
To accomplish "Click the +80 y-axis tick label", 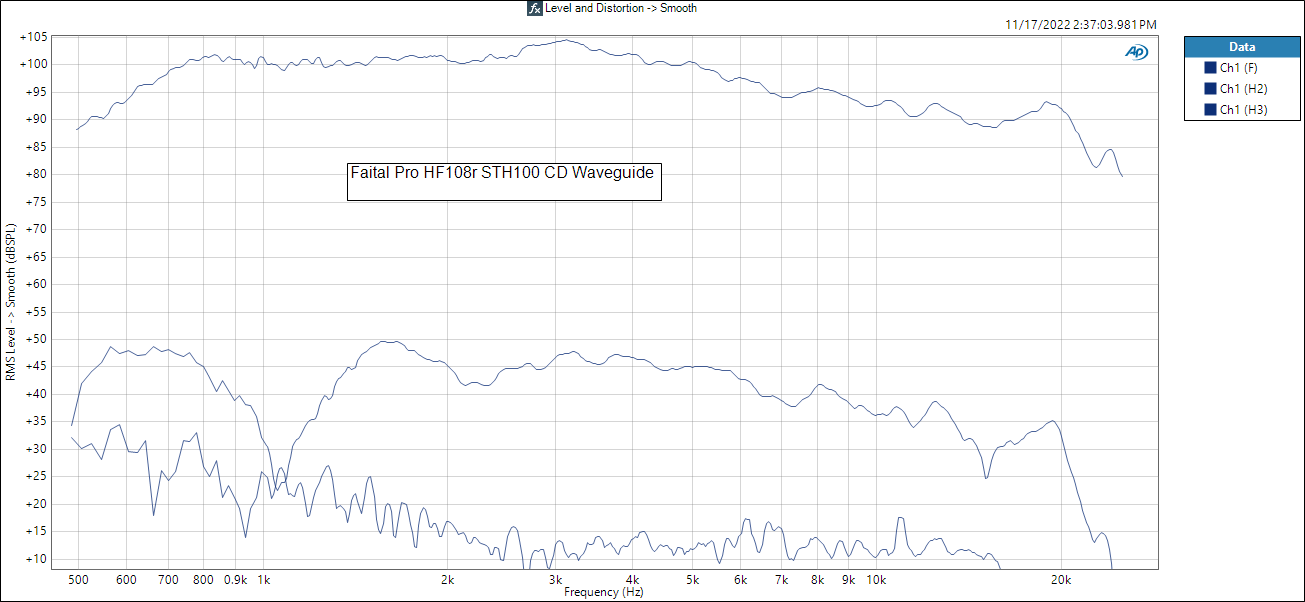I will click(37, 174).
